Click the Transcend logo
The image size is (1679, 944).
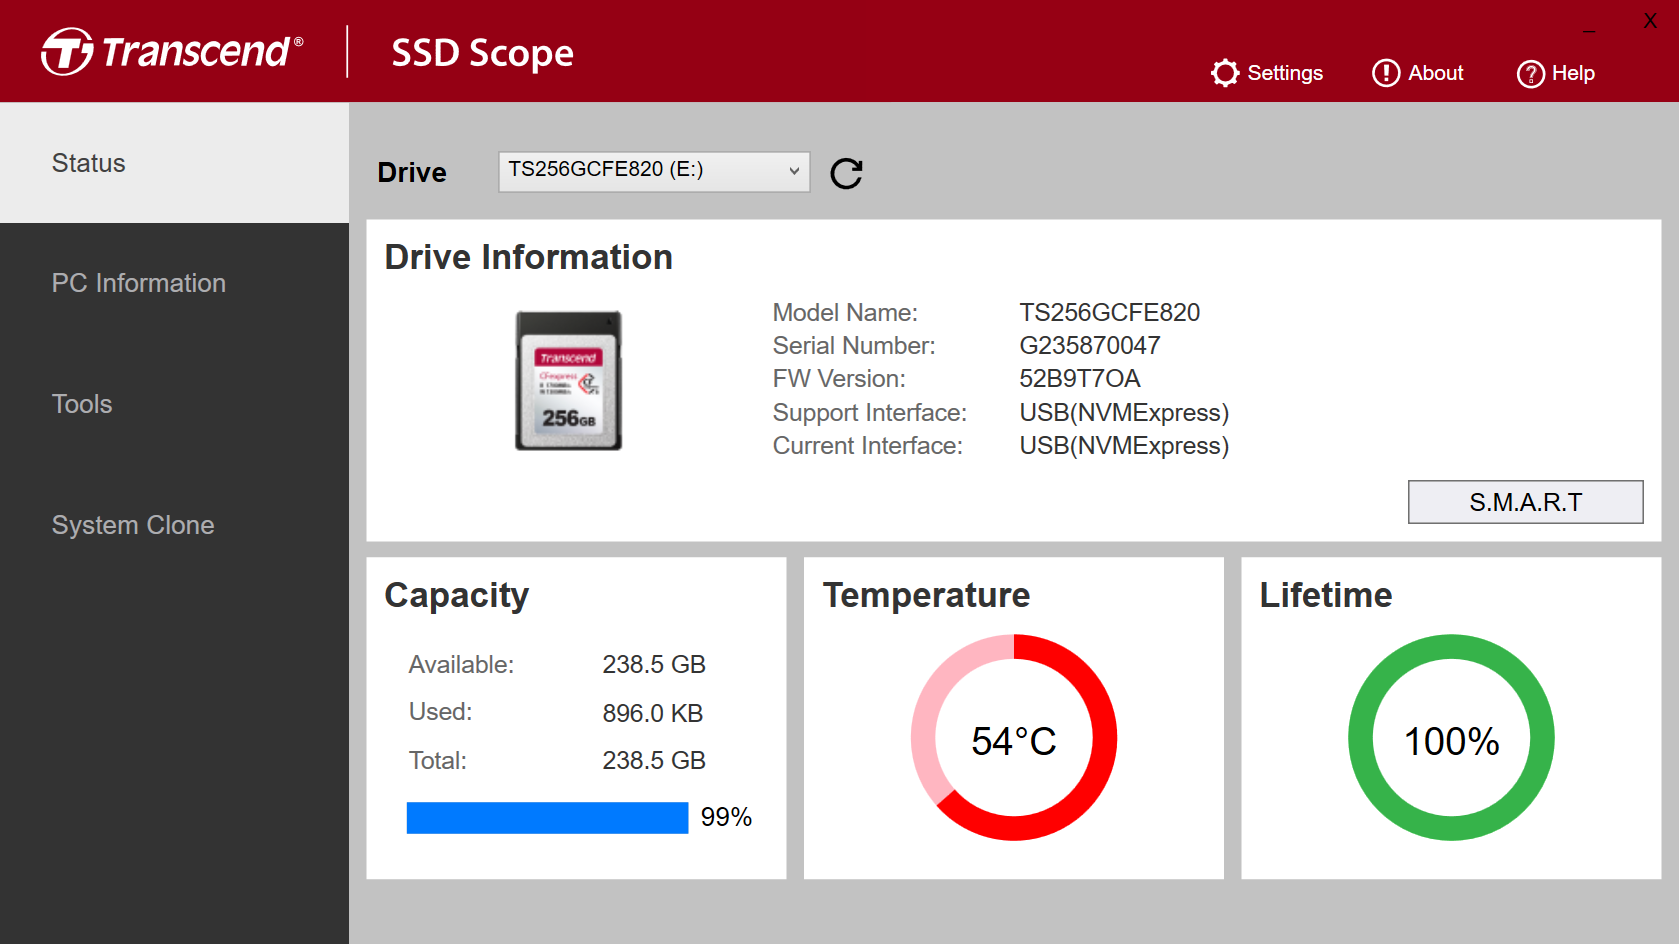pyautogui.click(x=172, y=52)
